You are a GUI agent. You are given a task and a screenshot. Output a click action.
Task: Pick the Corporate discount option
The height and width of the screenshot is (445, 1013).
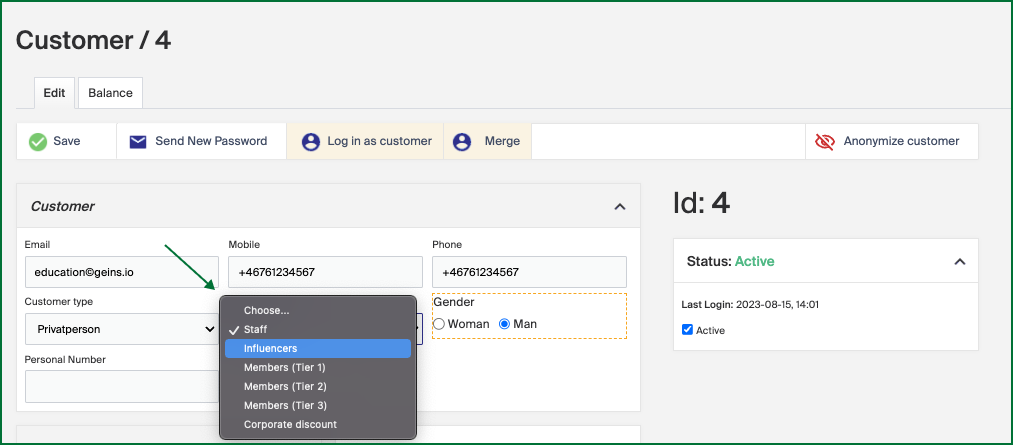318,425
